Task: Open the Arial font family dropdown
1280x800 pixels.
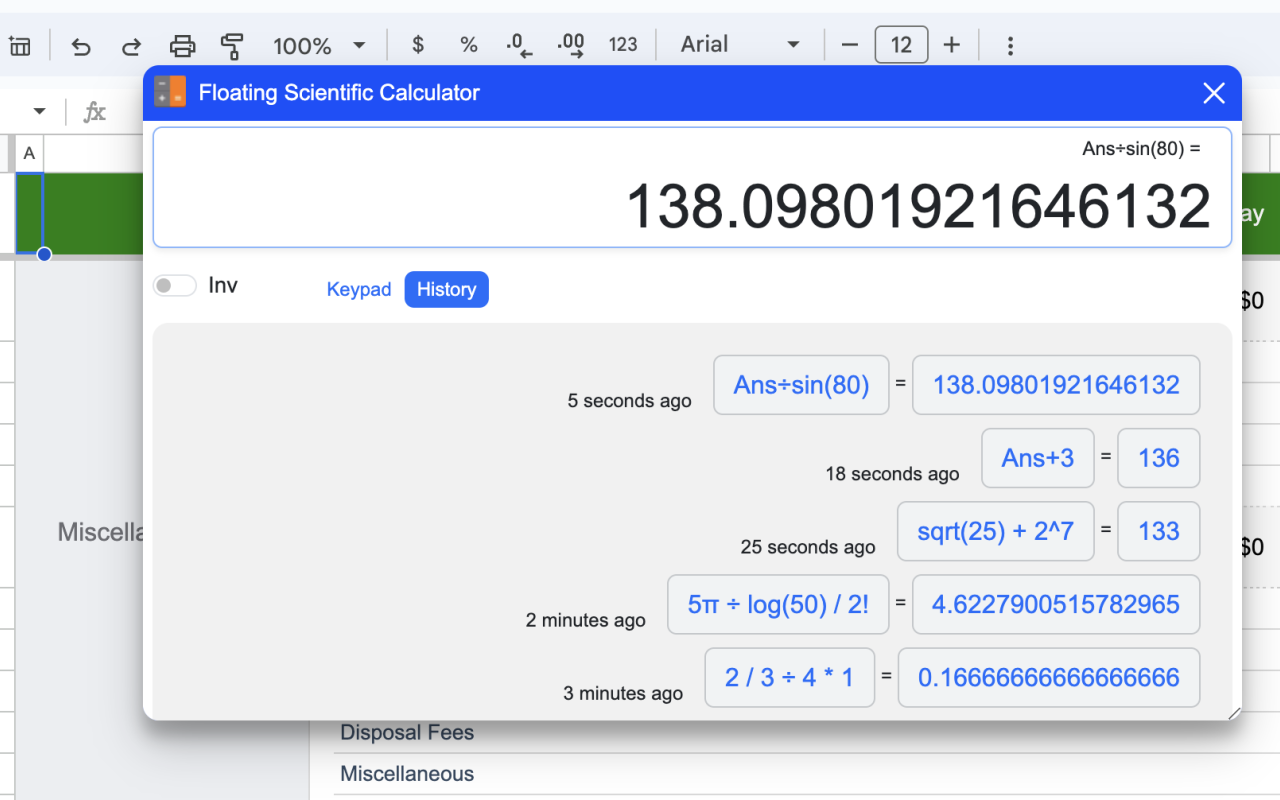Action: coord(740,45)
